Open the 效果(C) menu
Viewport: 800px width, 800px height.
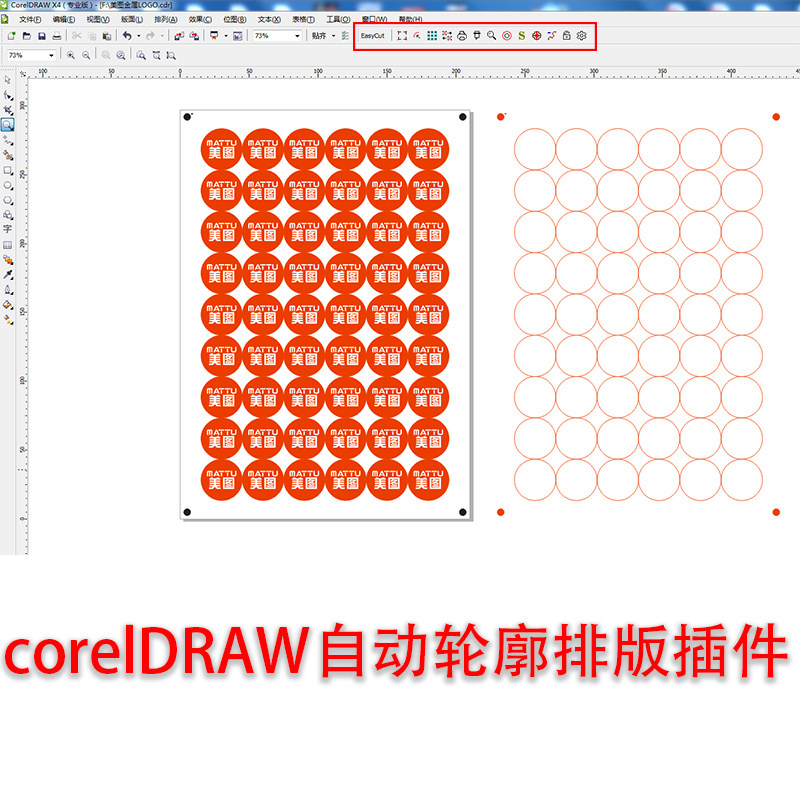200,19
